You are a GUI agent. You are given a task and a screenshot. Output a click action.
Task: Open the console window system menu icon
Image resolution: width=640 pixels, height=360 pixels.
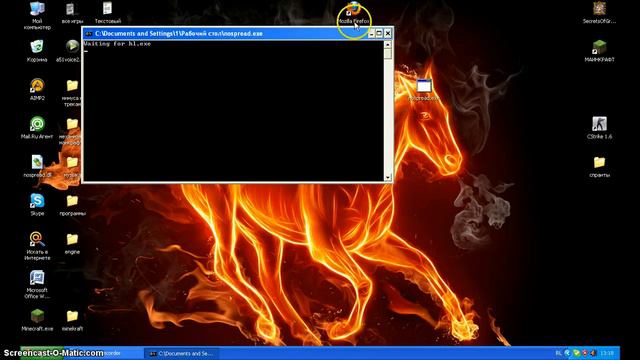point(89,33)
